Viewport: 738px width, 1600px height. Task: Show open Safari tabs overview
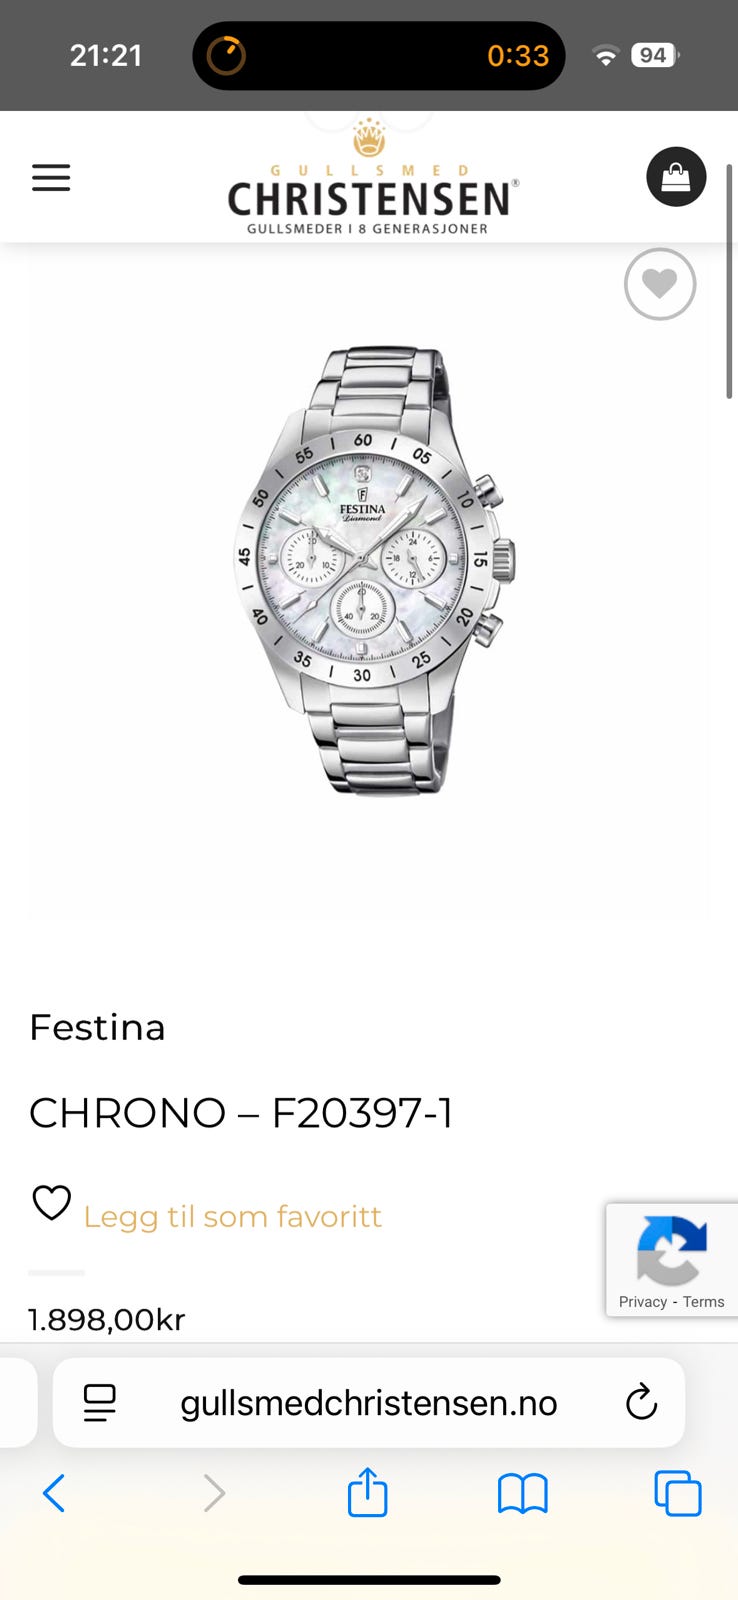(677, 1493)
